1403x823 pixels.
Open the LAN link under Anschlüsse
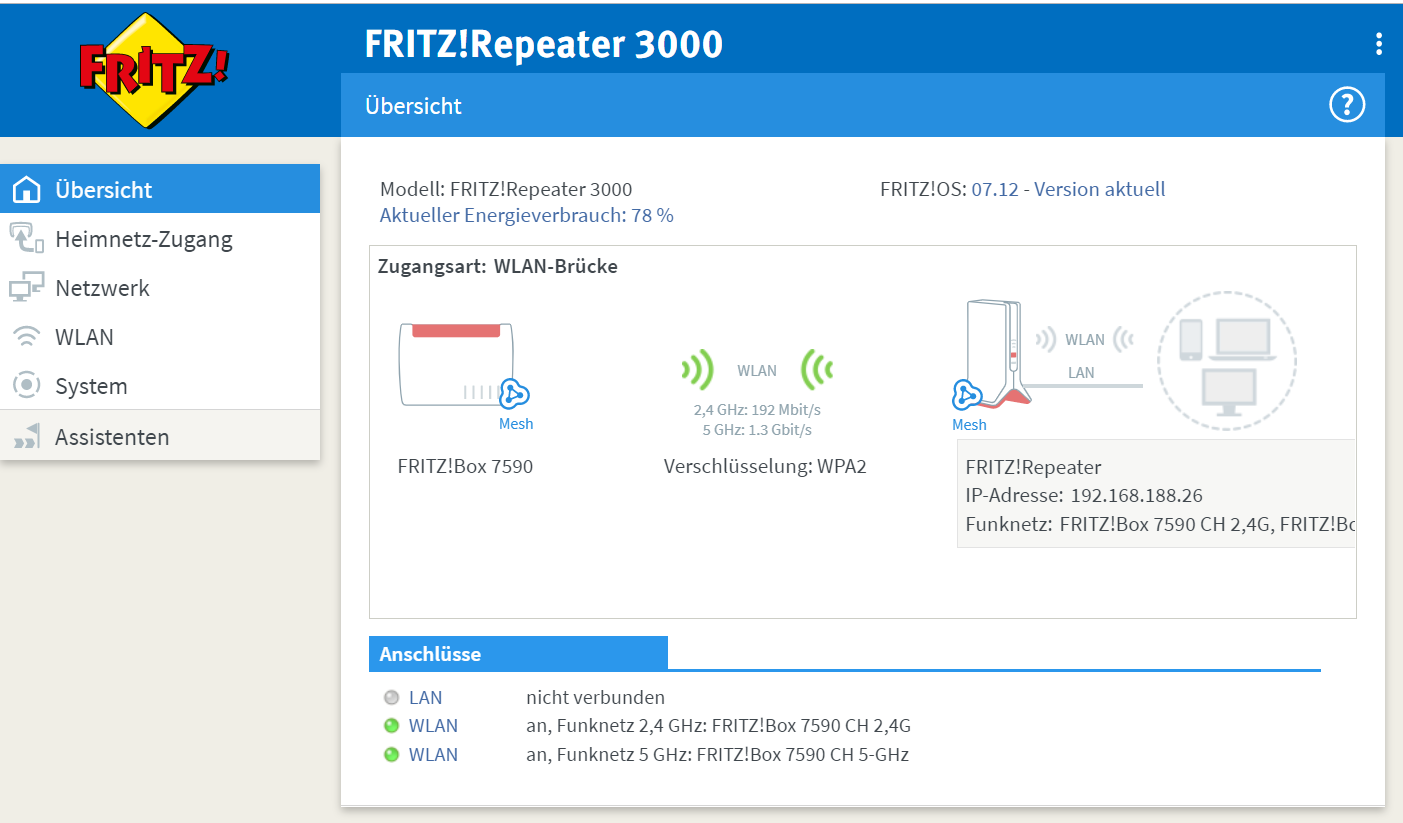[x=425, y=698]
